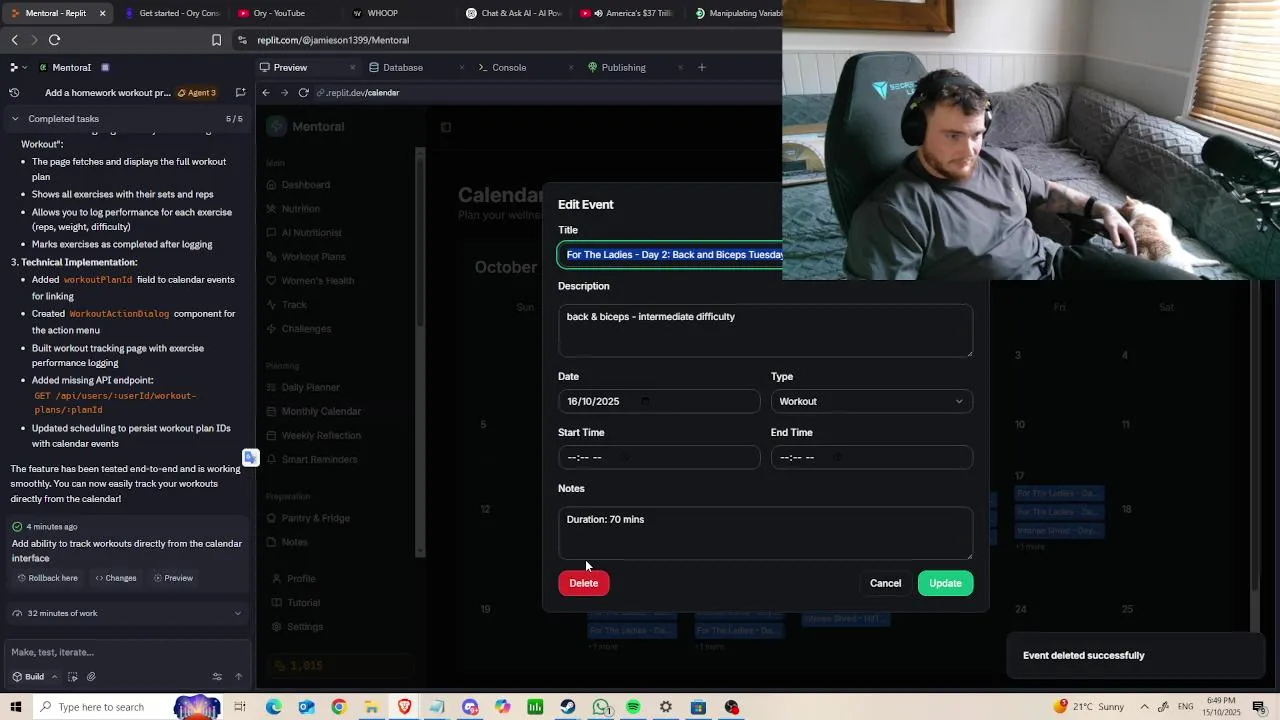Attach a file with paperclip icon

pos(91,677)
